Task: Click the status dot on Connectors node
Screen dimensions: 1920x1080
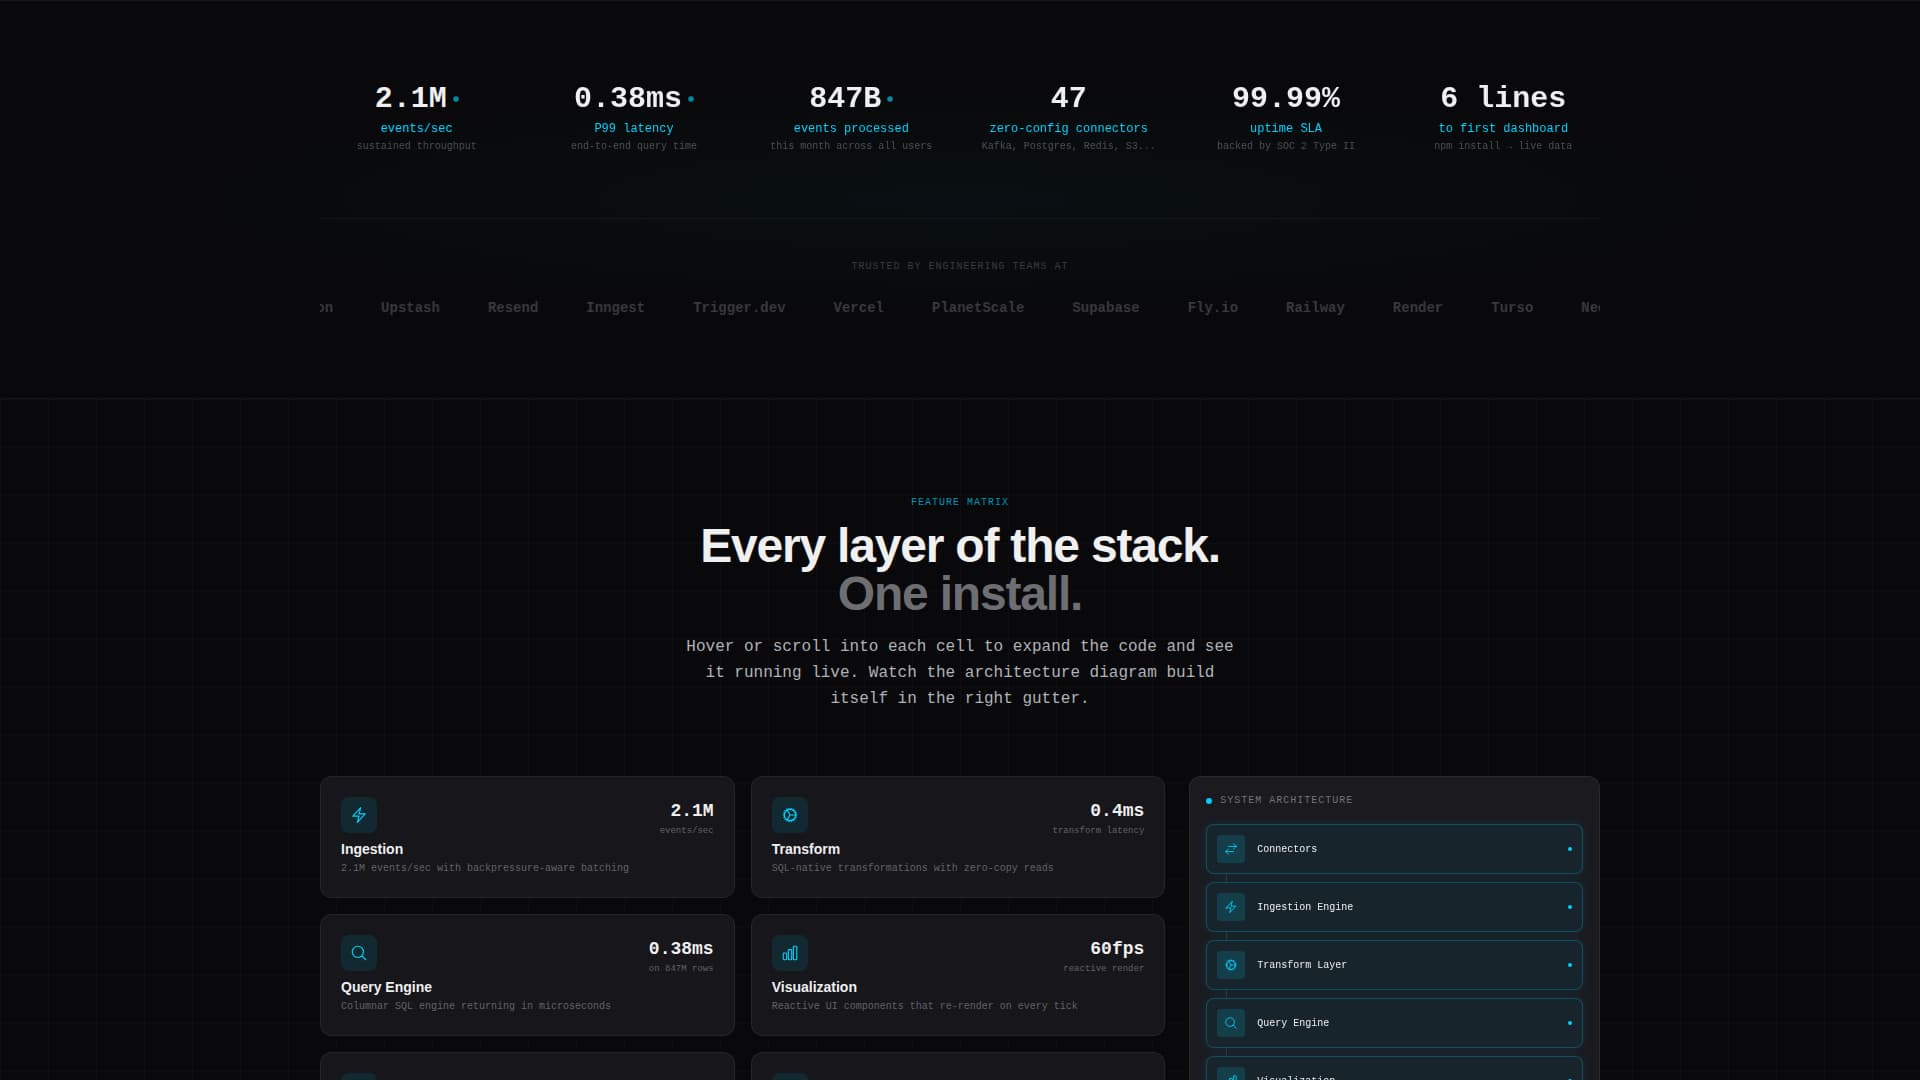Action: 1570,849
